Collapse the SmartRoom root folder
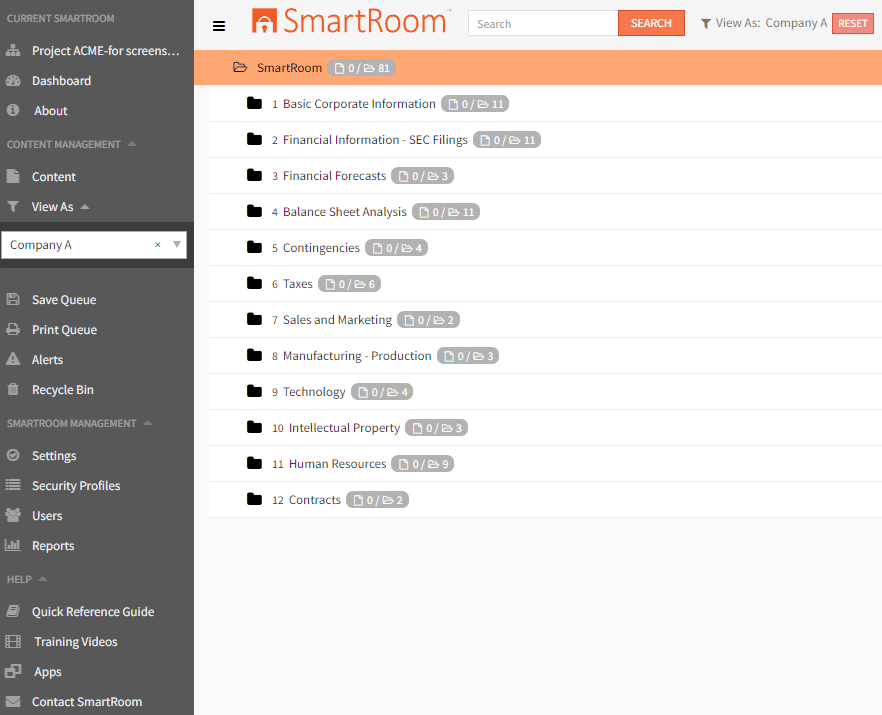 click(x=240, y=68)
